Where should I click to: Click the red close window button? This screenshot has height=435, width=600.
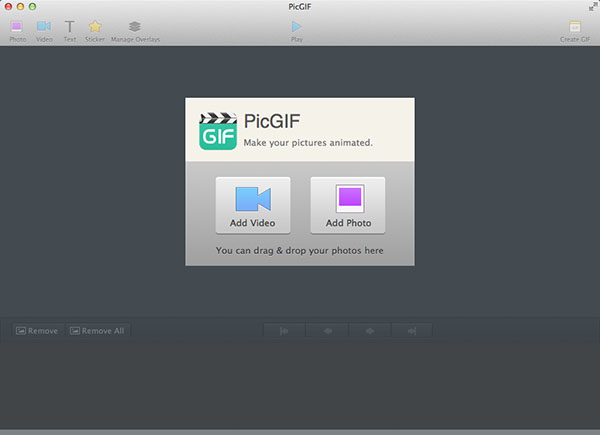click(9, 7)
